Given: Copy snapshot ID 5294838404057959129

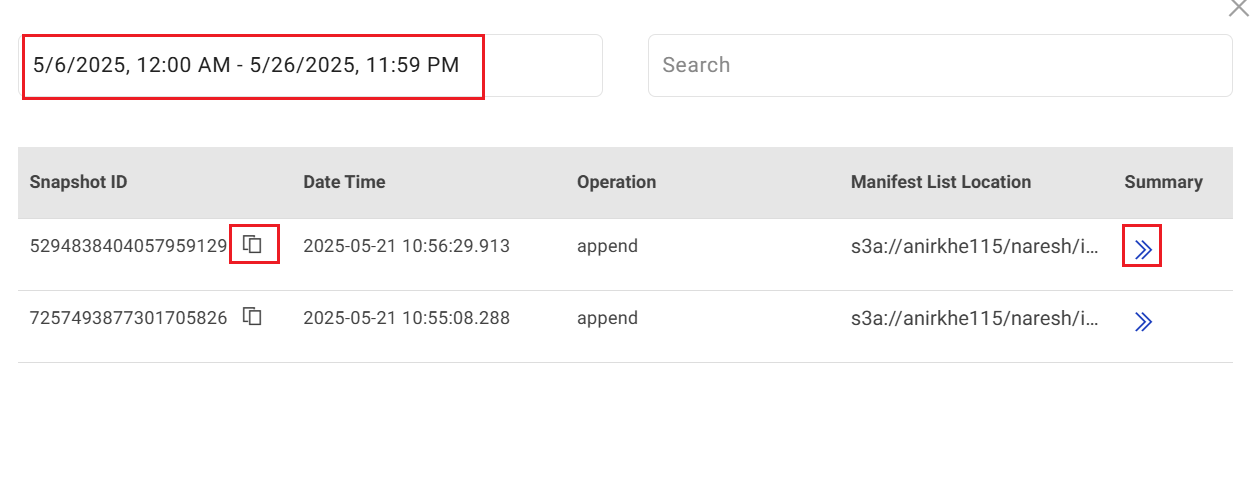Looking at the screenshot, I should click(254, 244).
